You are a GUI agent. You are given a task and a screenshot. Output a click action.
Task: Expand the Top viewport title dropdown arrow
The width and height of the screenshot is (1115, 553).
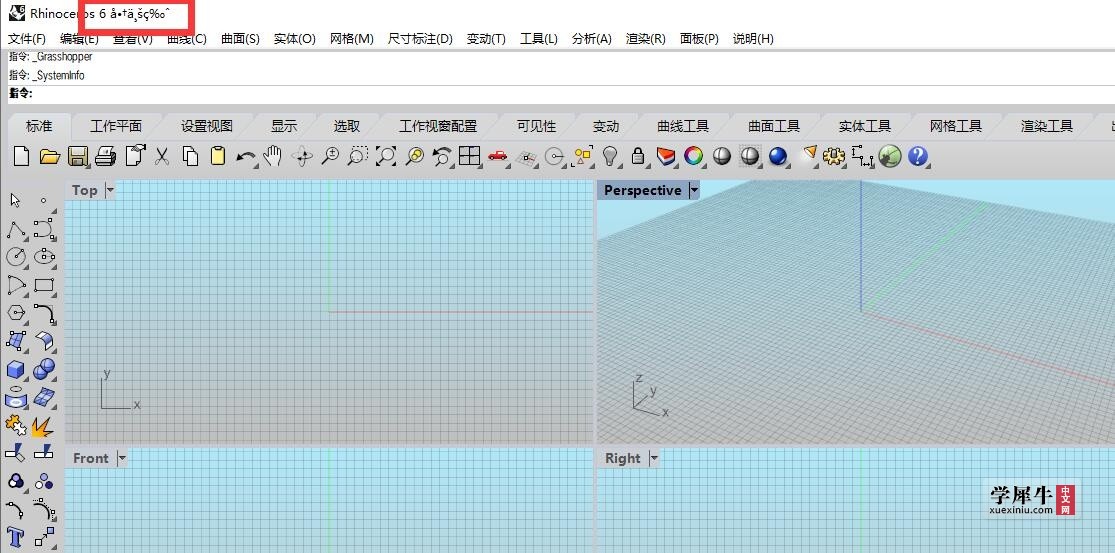110,190
